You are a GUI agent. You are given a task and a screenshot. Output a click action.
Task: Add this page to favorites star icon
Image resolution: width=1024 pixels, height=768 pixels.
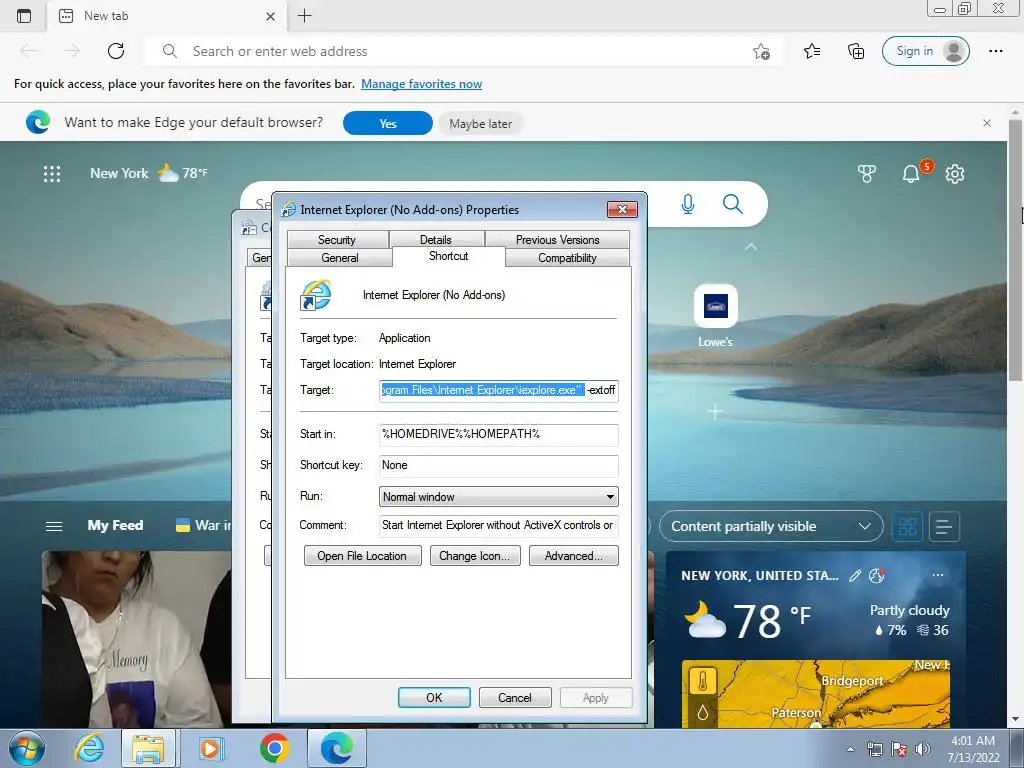(761, 51)
